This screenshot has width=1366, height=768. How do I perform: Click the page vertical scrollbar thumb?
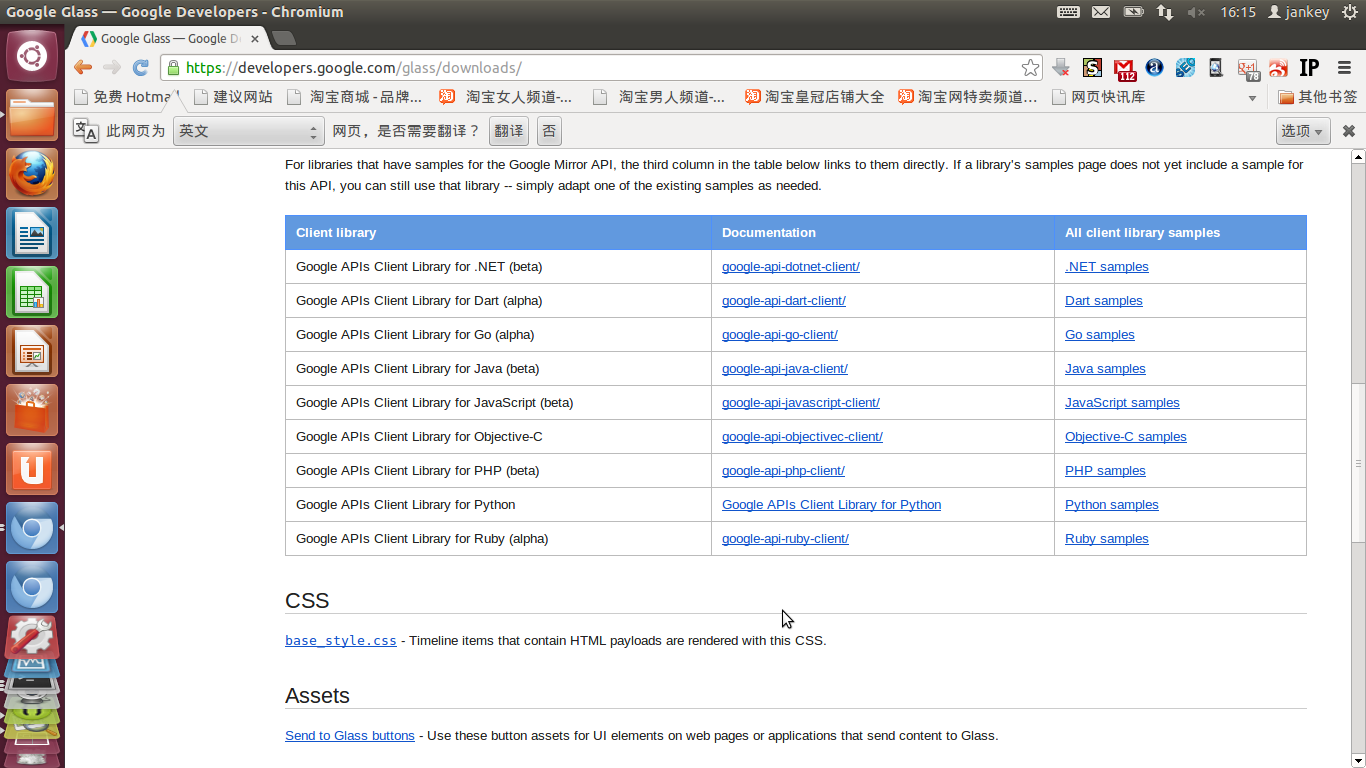point(1358,464)
